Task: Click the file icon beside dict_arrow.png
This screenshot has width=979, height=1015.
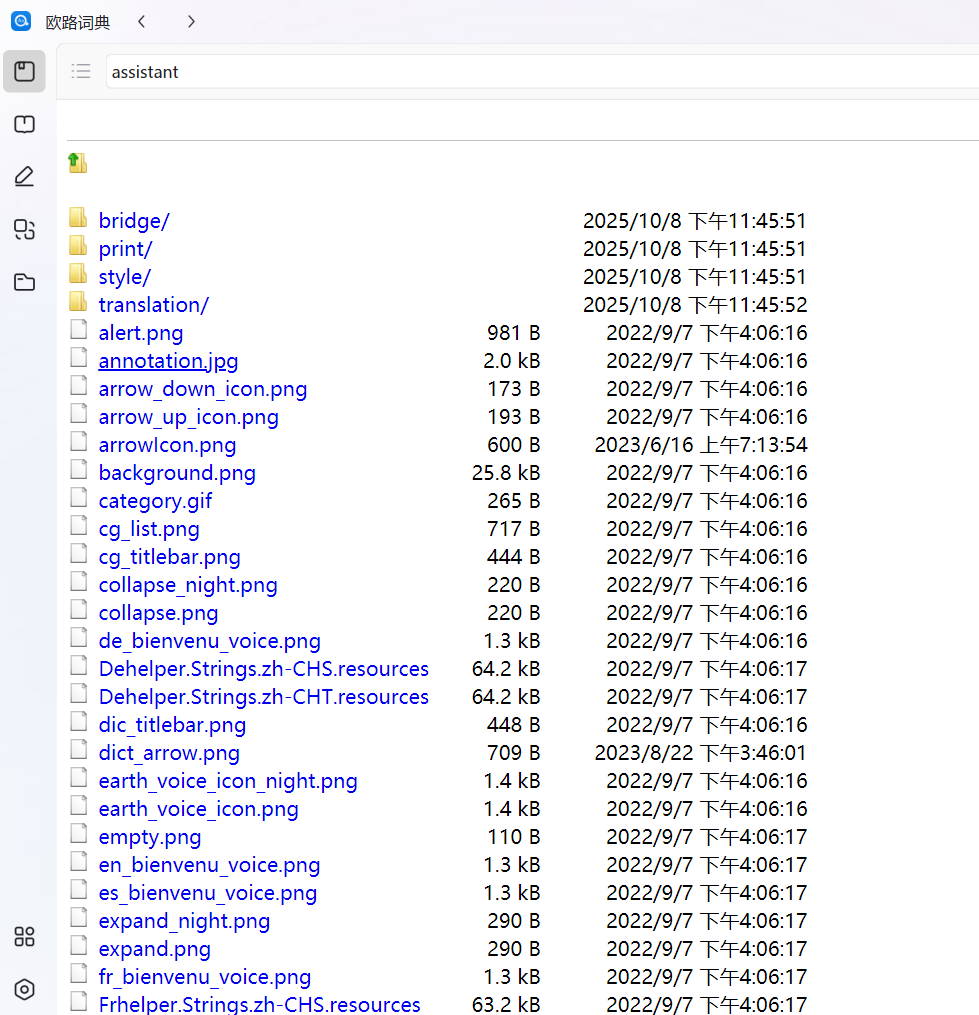Action: (x=79, y=750)
